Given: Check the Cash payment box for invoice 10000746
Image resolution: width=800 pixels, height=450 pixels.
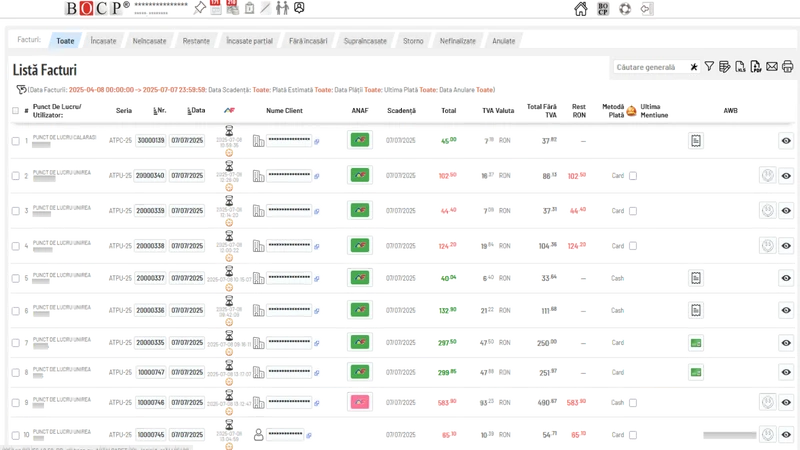Looking at the screenshot, I should tap(633, 403).
